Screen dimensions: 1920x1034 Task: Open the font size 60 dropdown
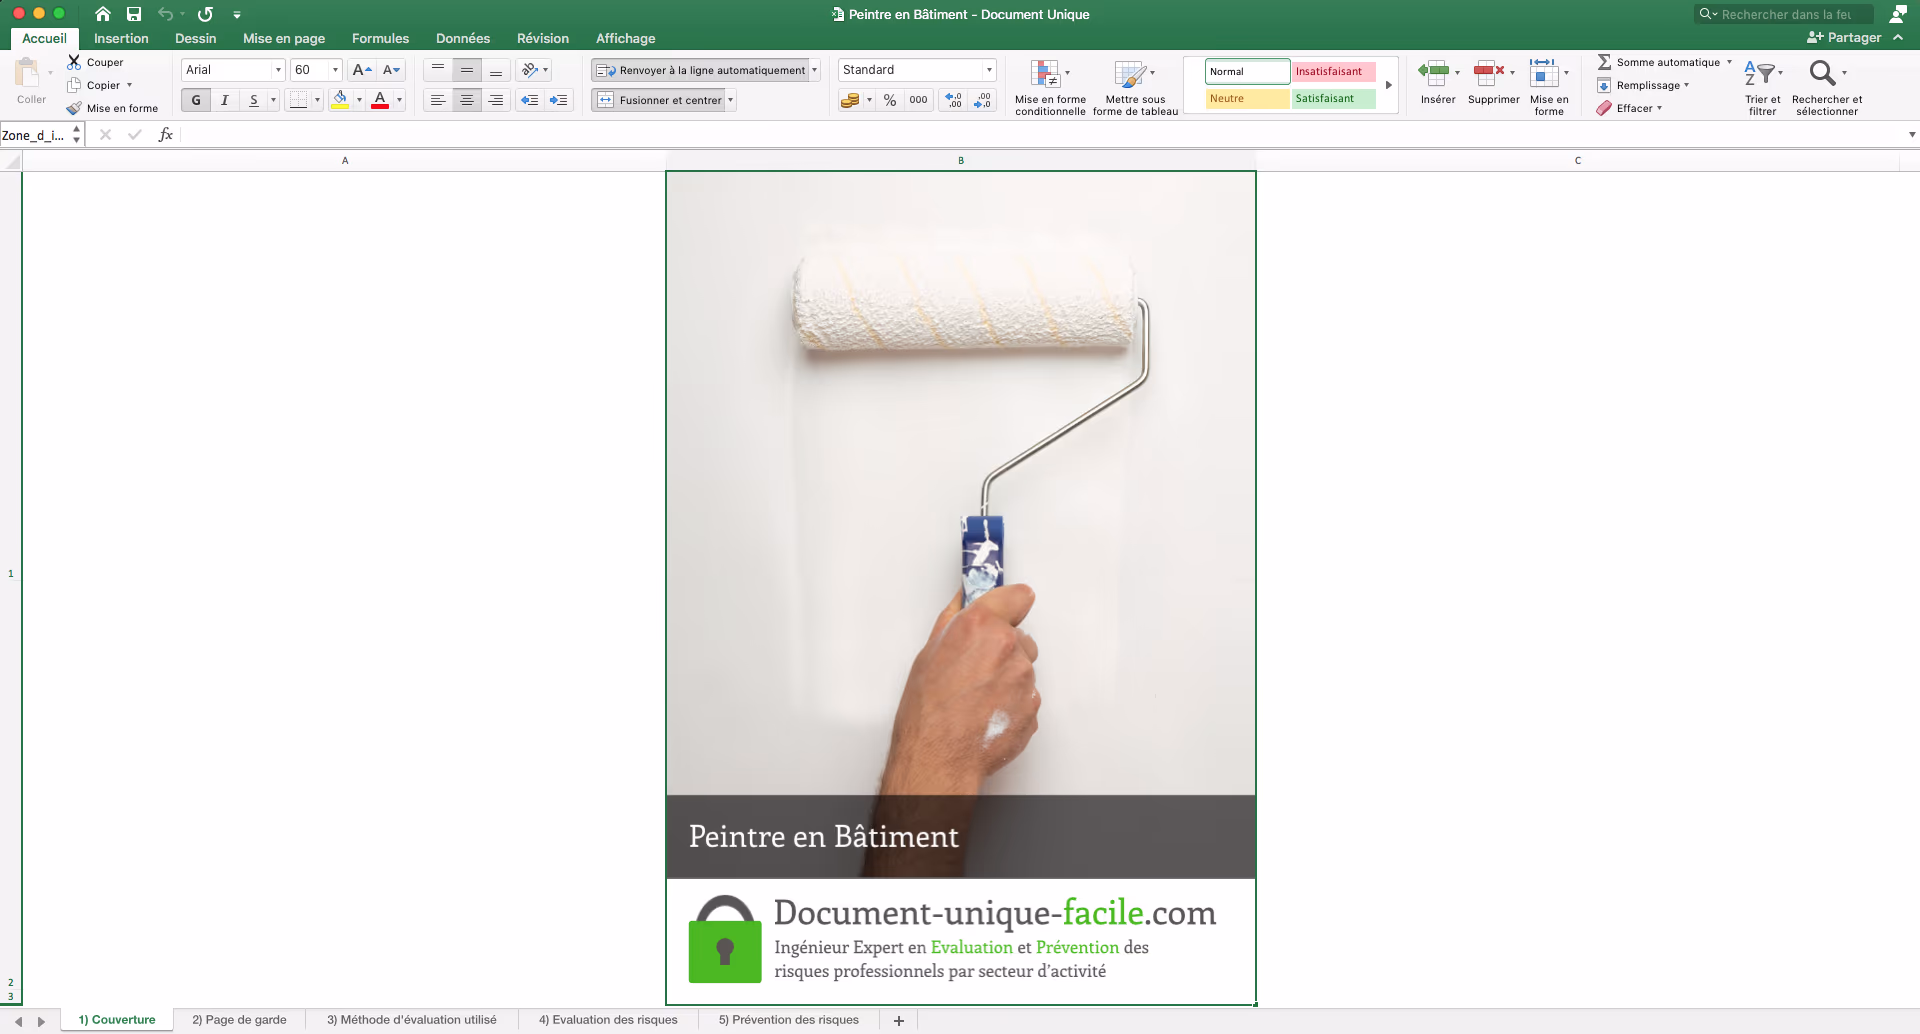(x=335, y=70)
